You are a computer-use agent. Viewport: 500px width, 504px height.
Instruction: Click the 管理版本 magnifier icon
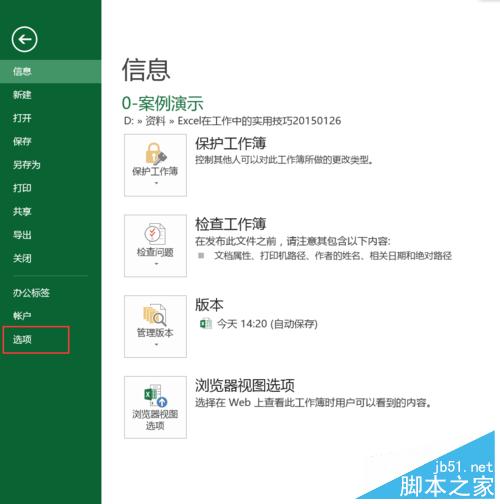click(x=155, y=315)
